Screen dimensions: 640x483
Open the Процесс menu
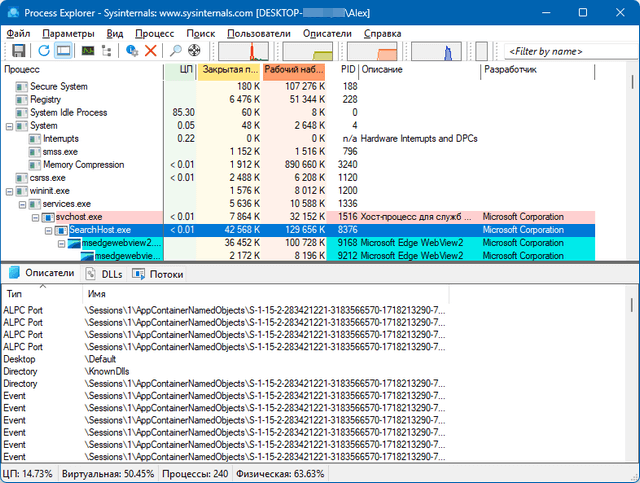click(155, 33)
